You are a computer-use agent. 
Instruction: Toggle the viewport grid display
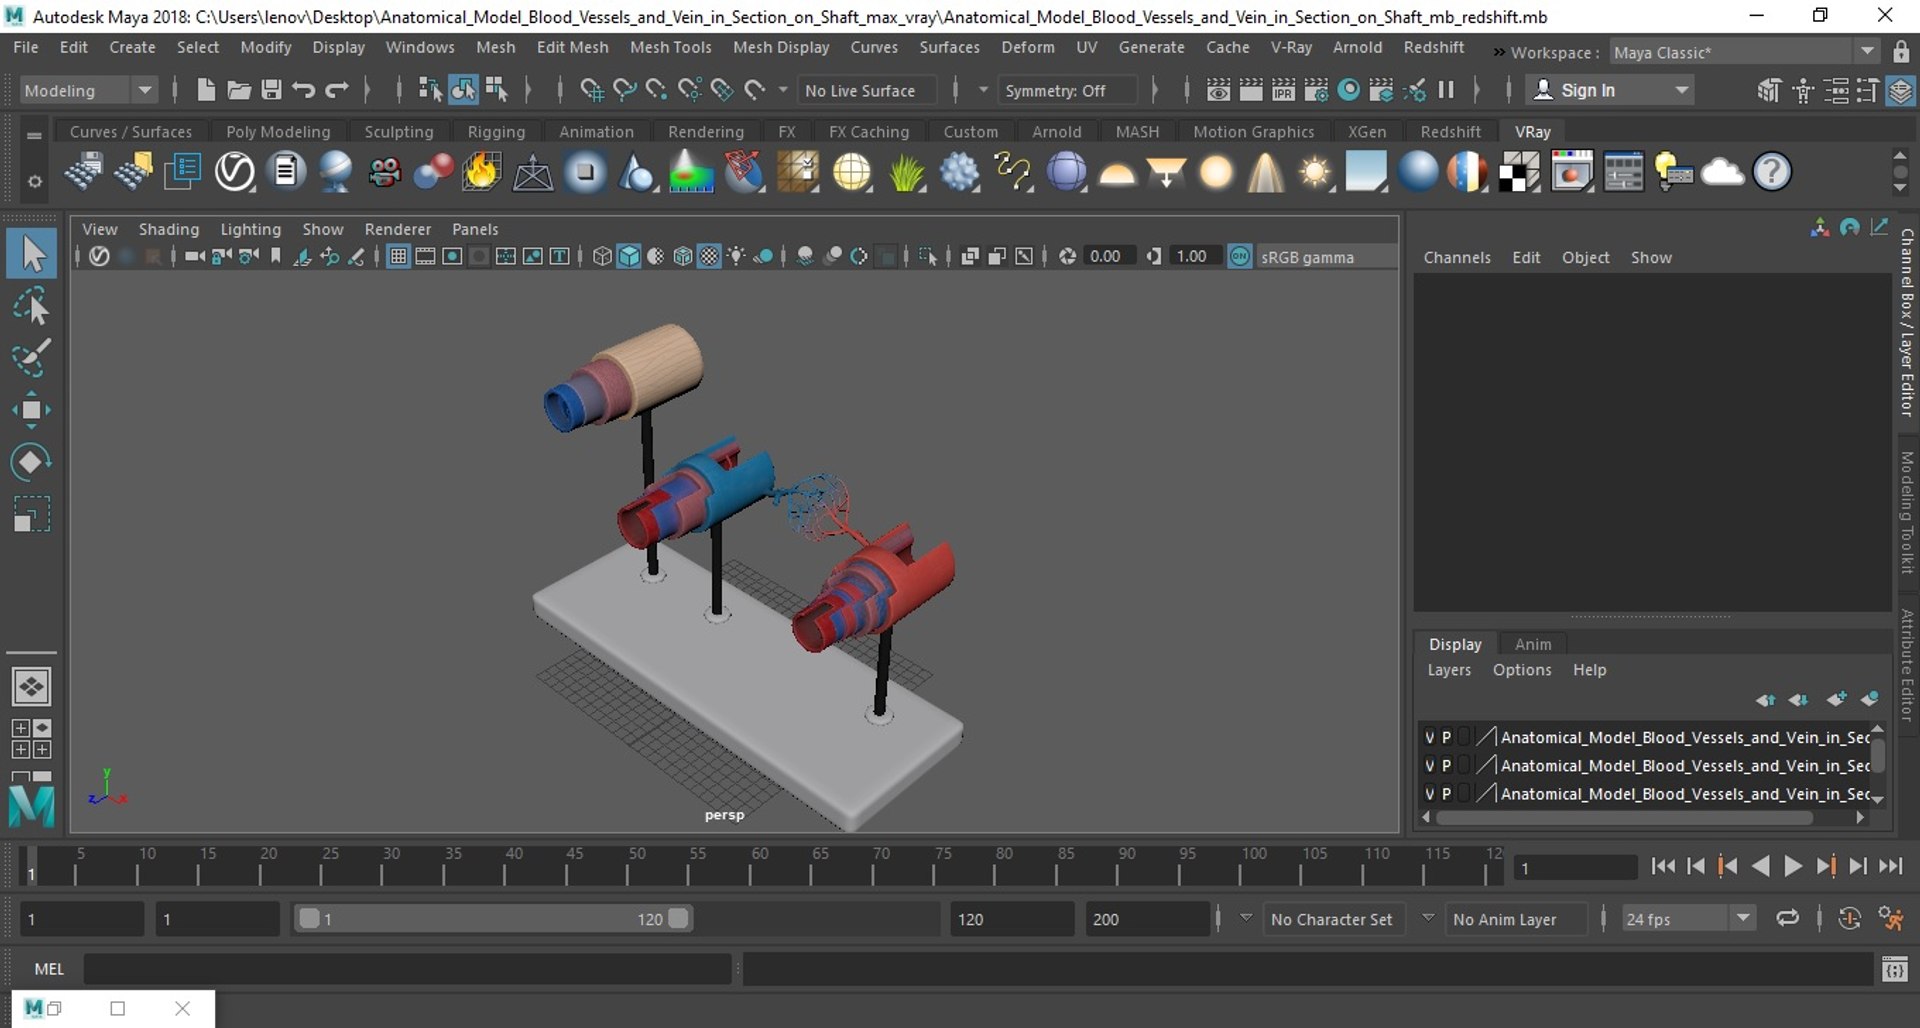point(398,257)
